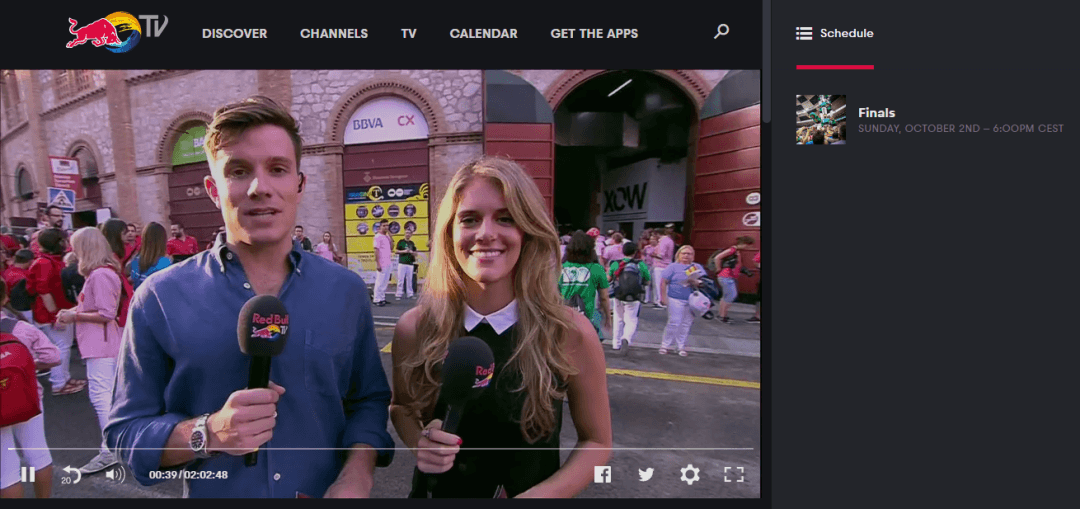
Task: Seek along the video progress bar
Action: click(x=380, y=449)
